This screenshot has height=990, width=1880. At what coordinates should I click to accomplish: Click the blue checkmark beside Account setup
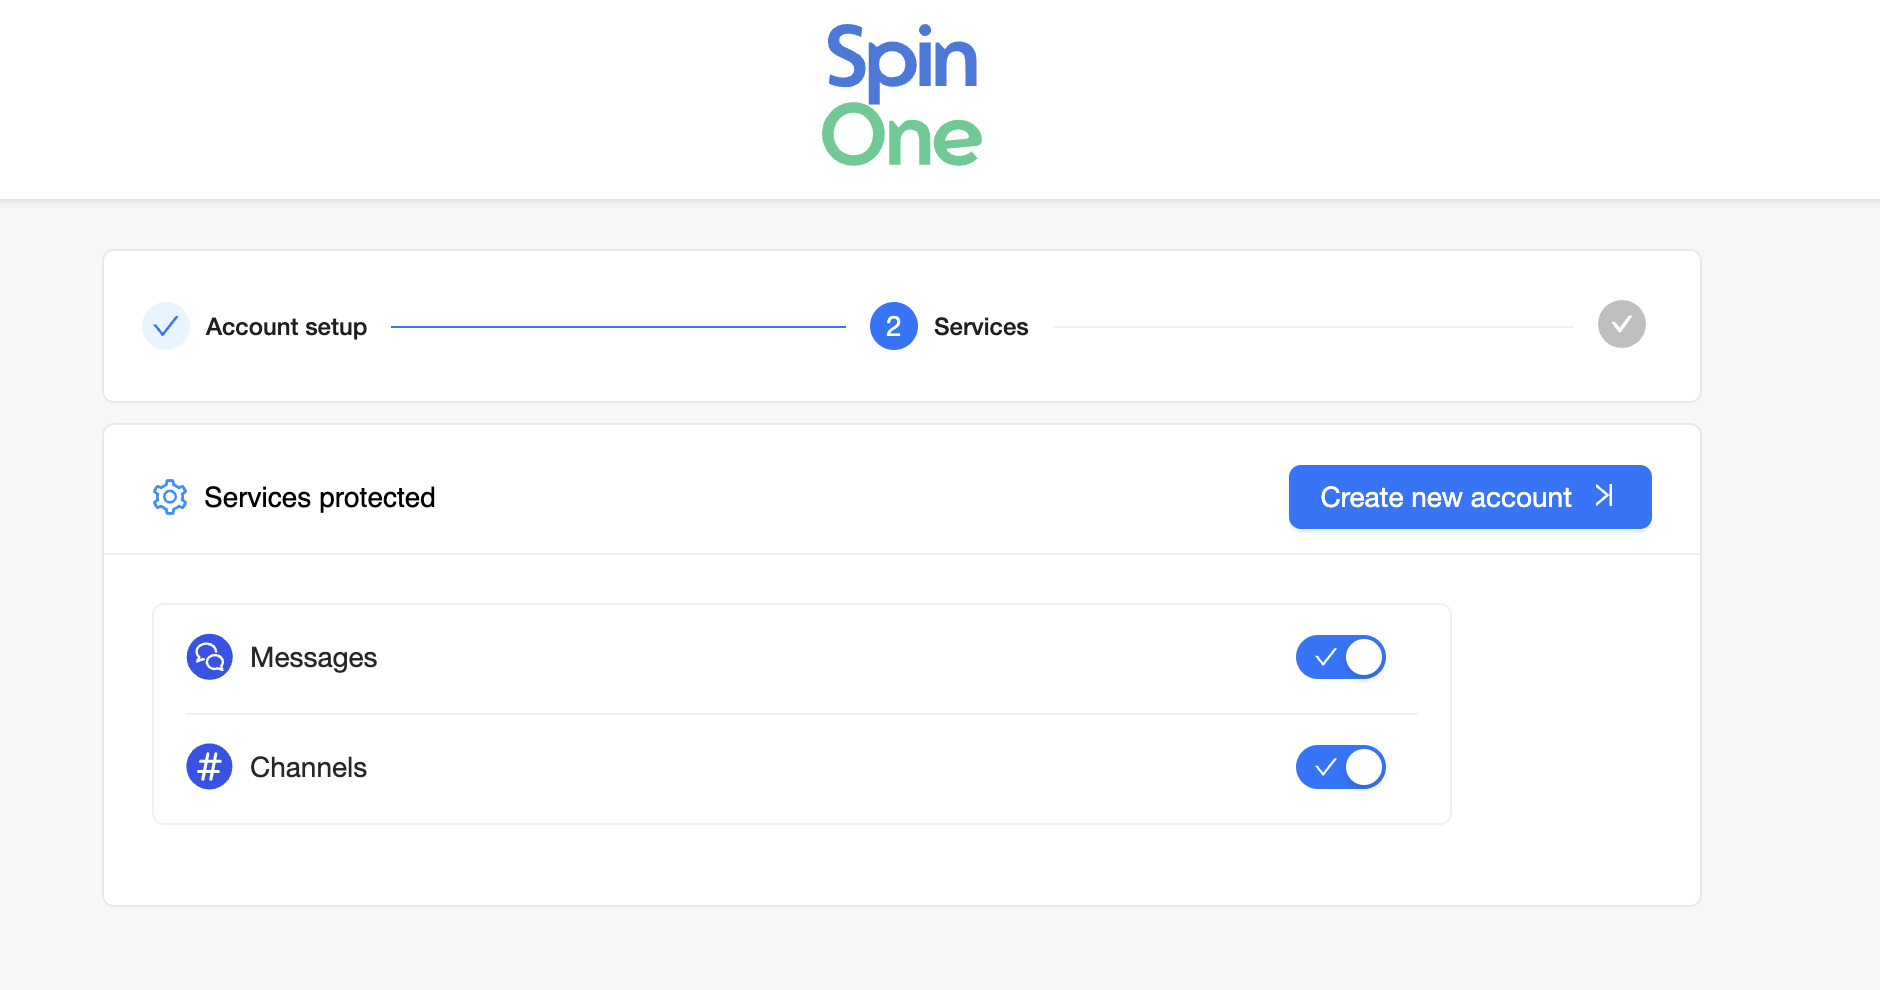[166, 326]
